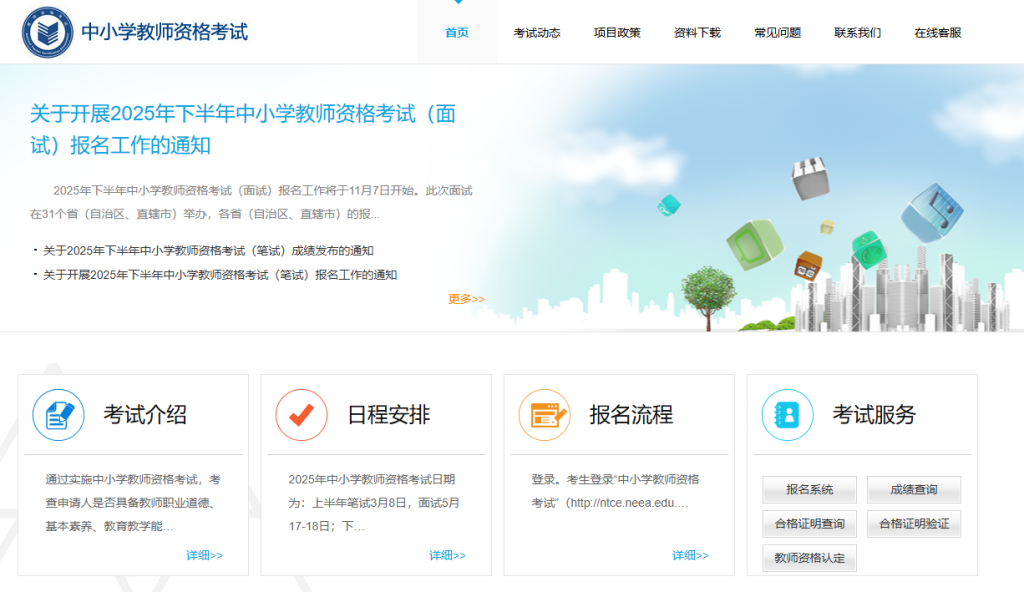
Task: Open the 报名系统 button
Action: (810, 489)
